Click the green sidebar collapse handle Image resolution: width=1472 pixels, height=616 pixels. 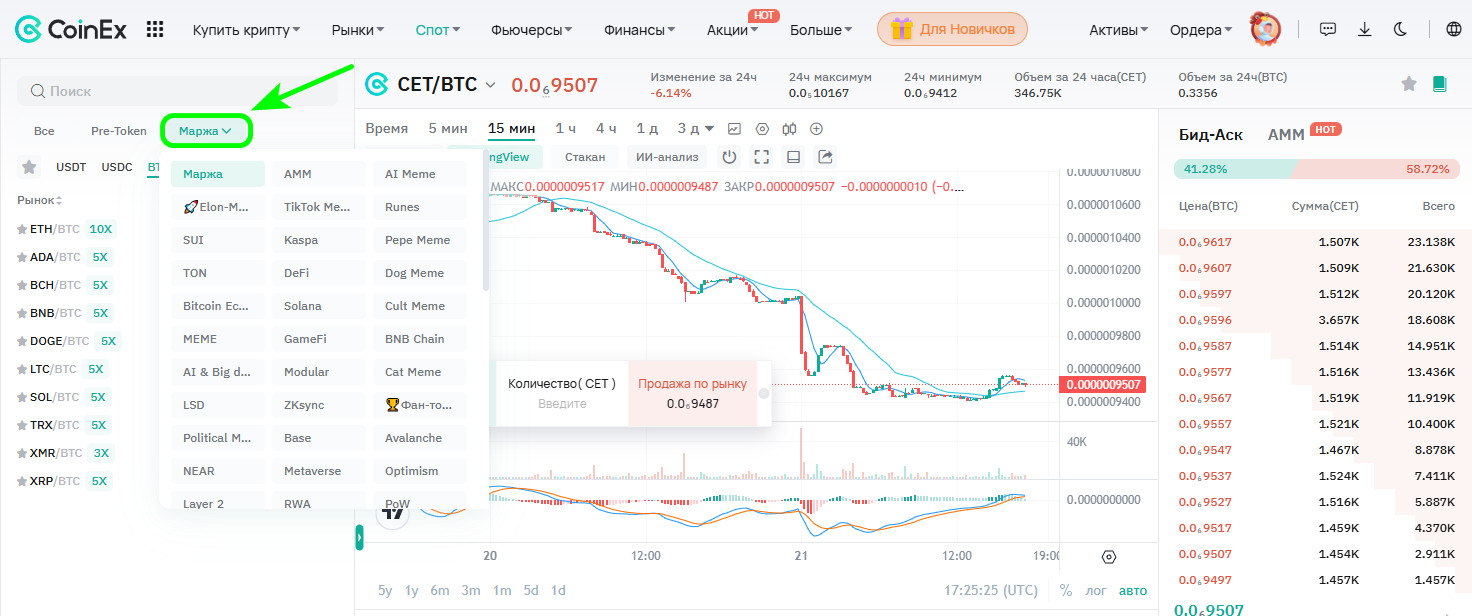pos(359,539)
